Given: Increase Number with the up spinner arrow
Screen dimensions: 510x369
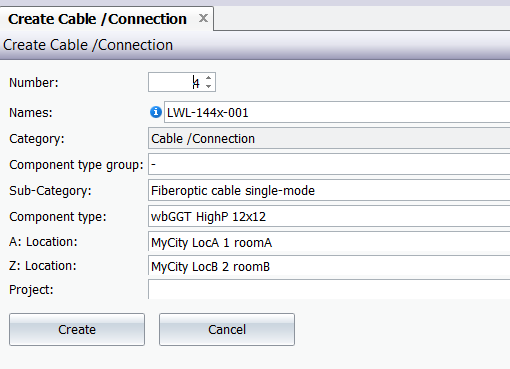Looking at the screenshot, I should (x=209, y=78).
